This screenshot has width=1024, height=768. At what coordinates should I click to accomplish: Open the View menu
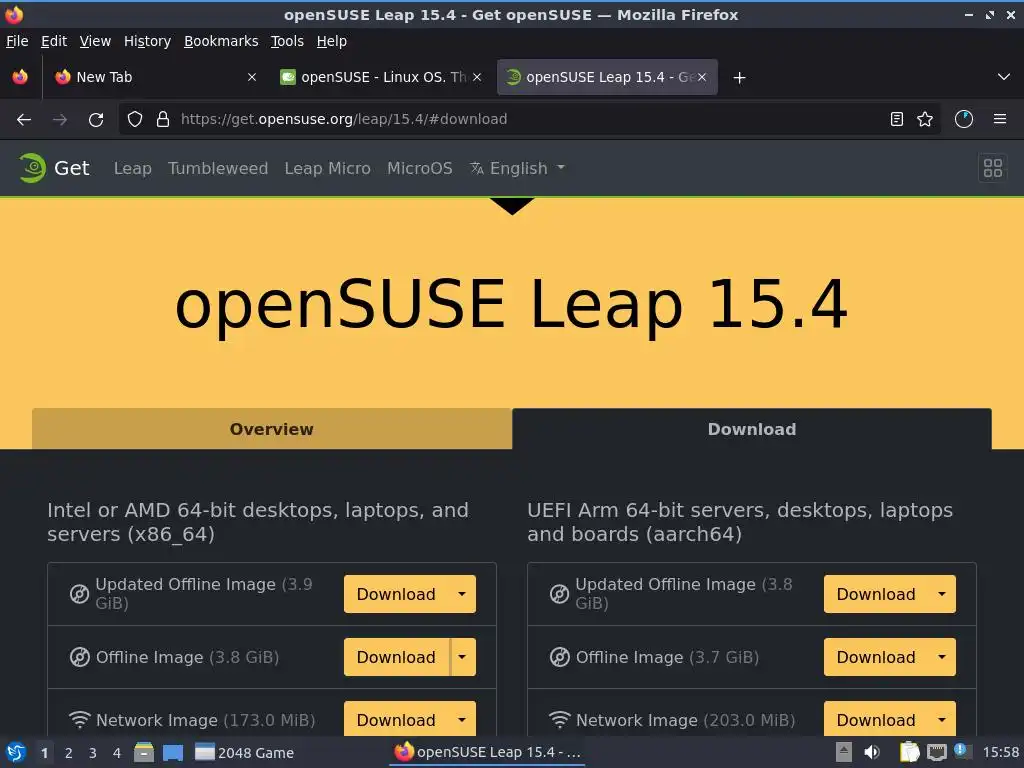(95, 41)
